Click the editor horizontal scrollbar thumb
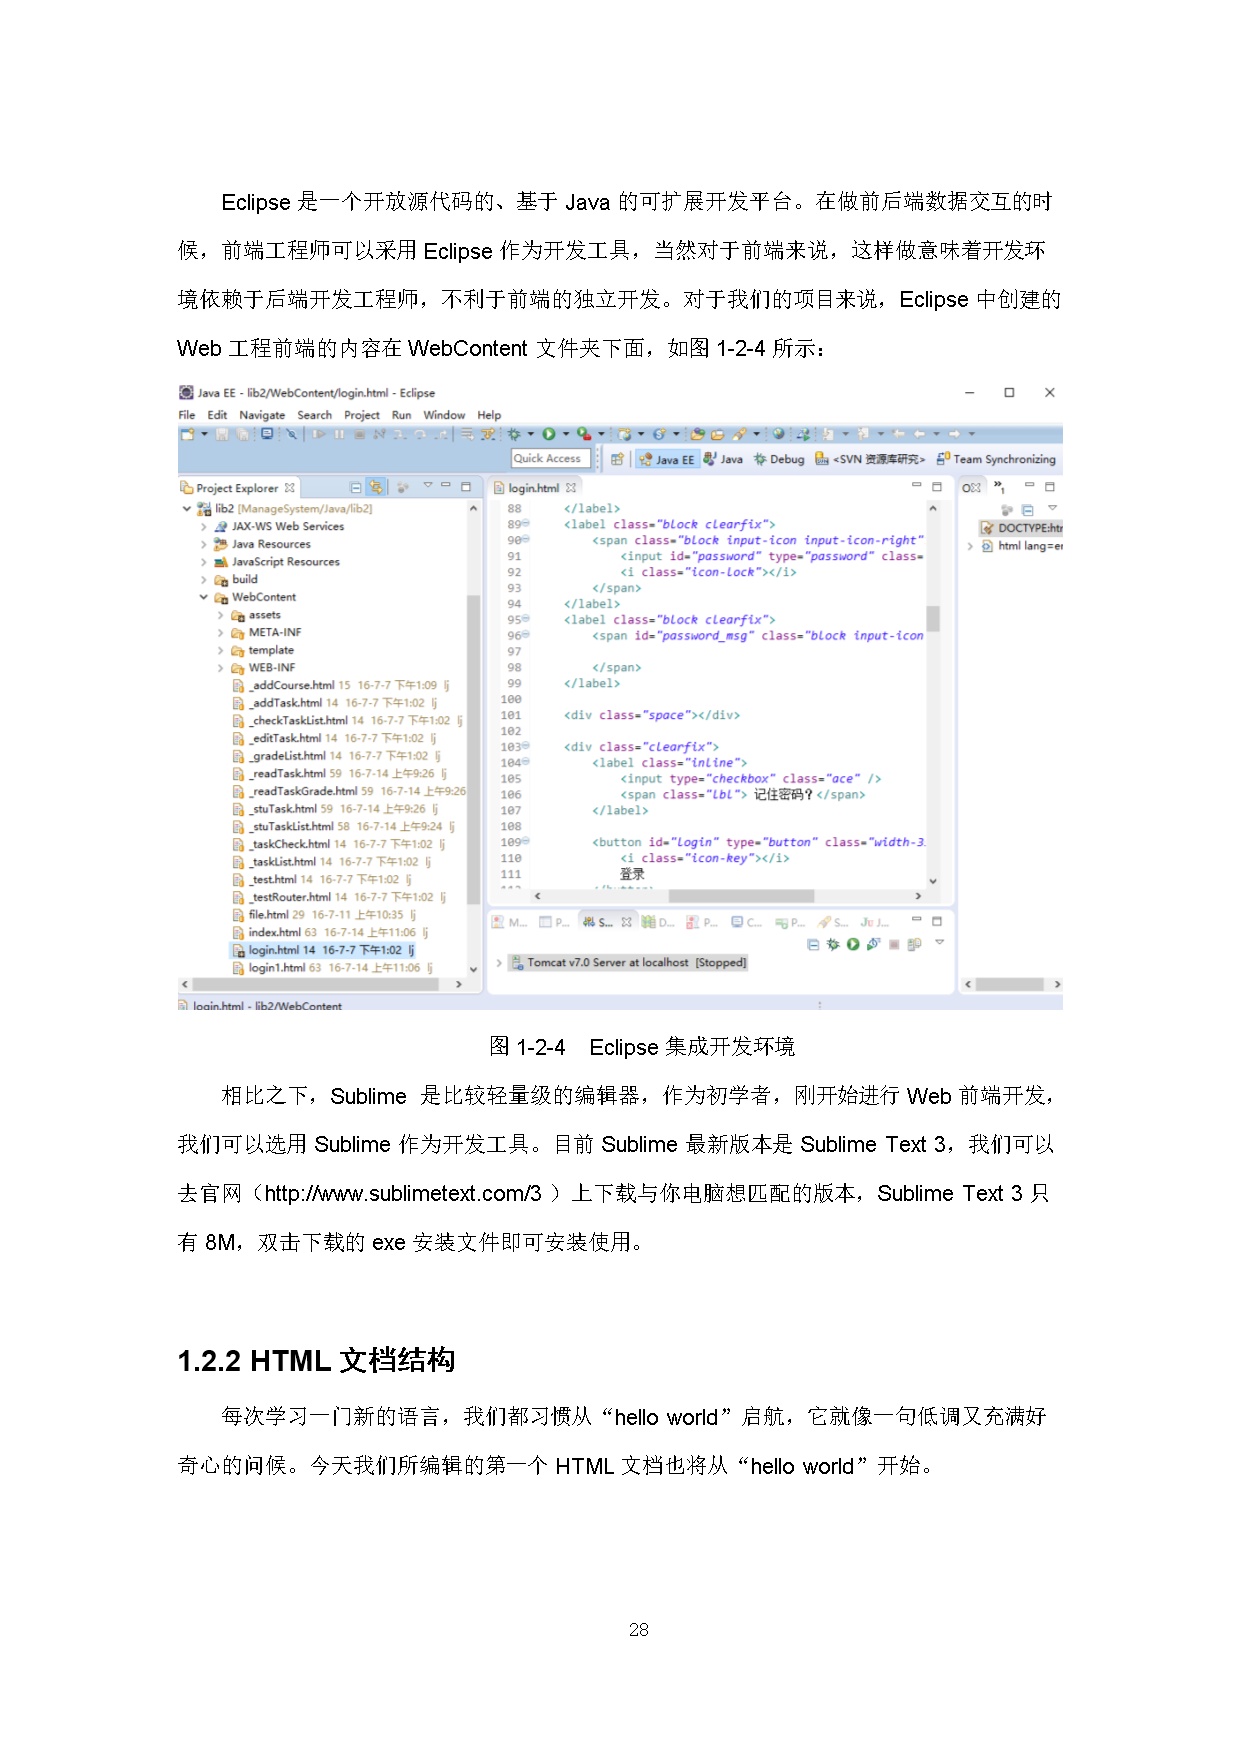This screenshot has width=1240, height=1754. [741, 896]
